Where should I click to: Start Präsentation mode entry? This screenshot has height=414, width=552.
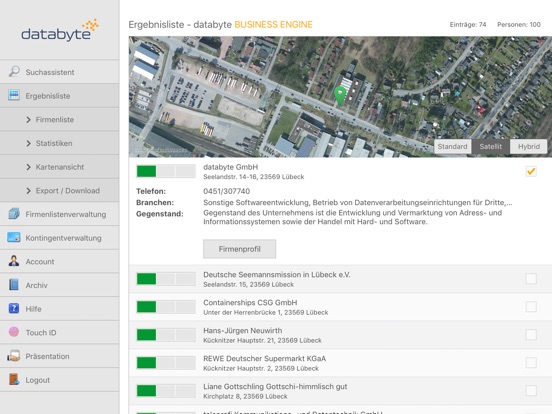(59, 356)
